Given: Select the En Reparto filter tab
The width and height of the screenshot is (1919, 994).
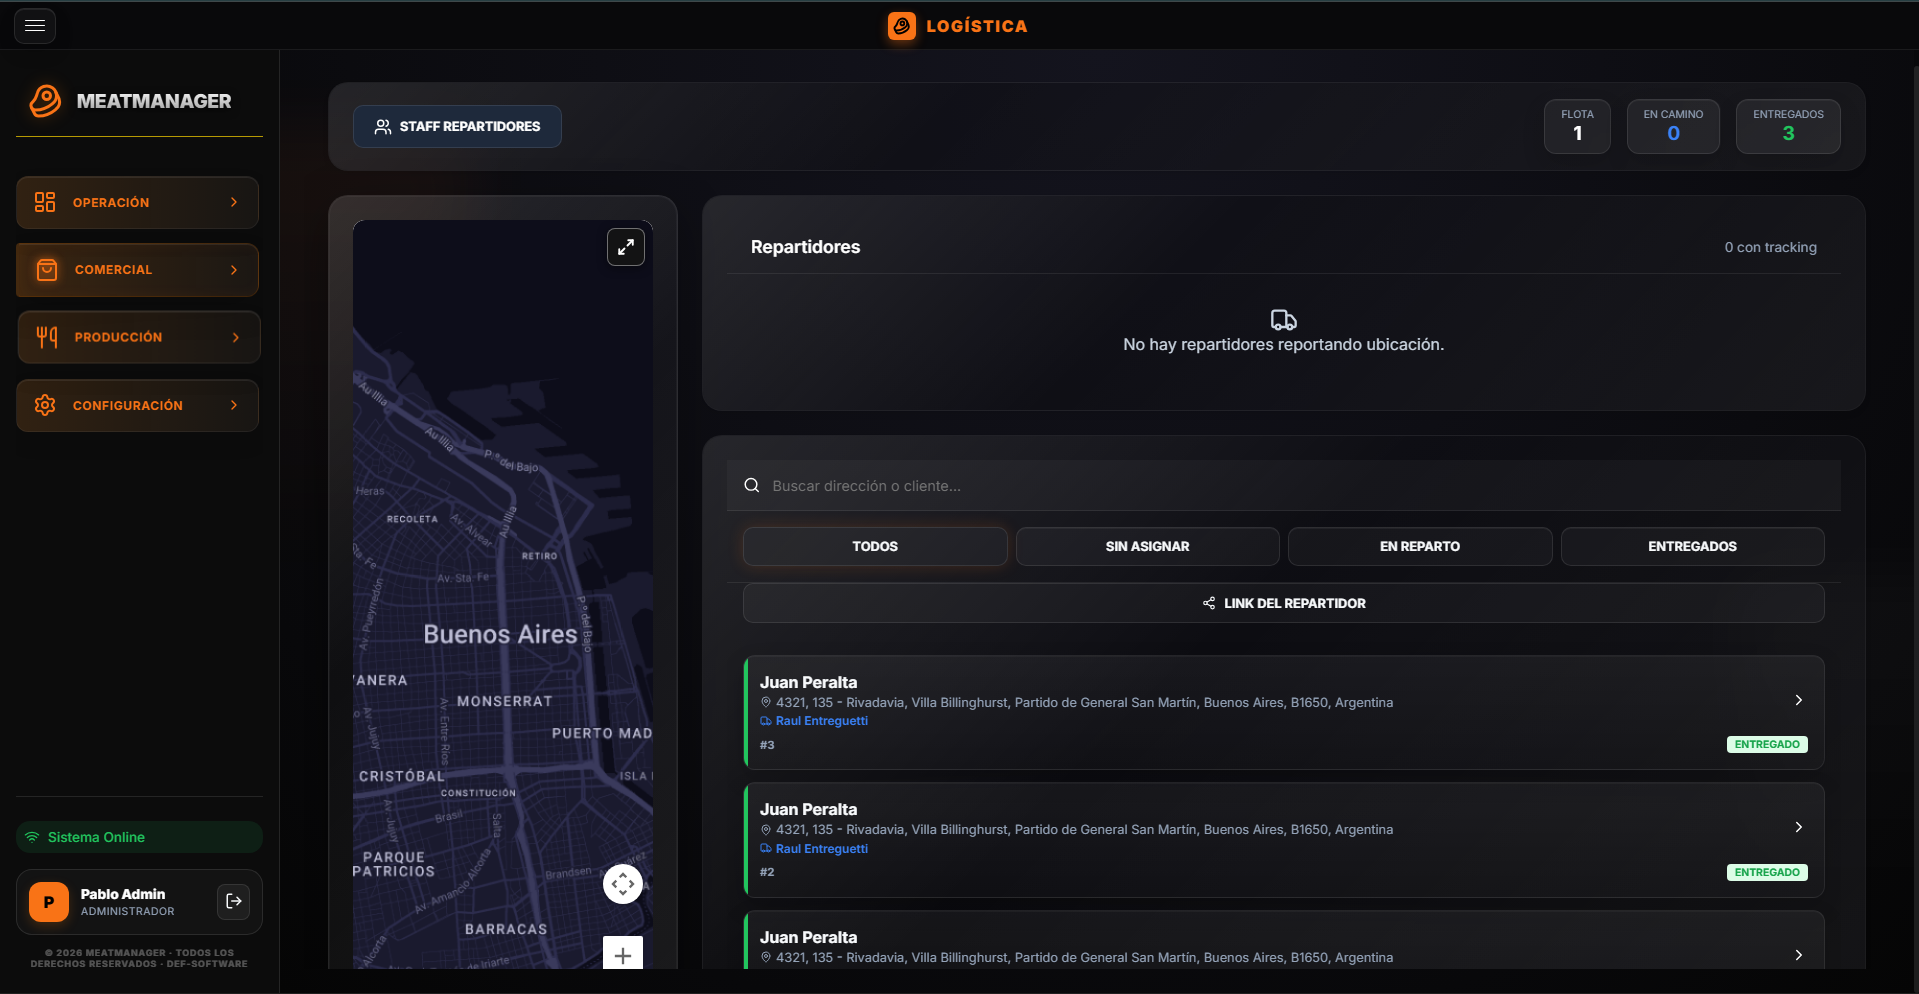Looking at the screenshot, I should click(x=1420, y=546).
